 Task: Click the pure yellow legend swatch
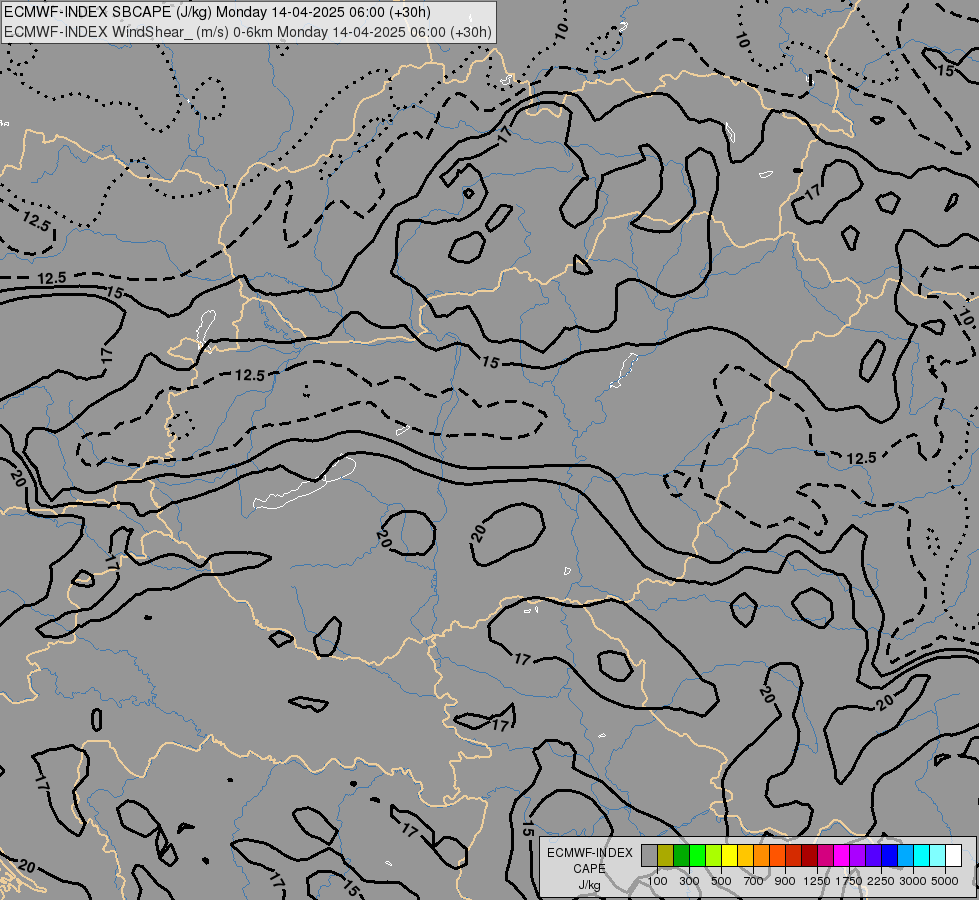(729, 855)
